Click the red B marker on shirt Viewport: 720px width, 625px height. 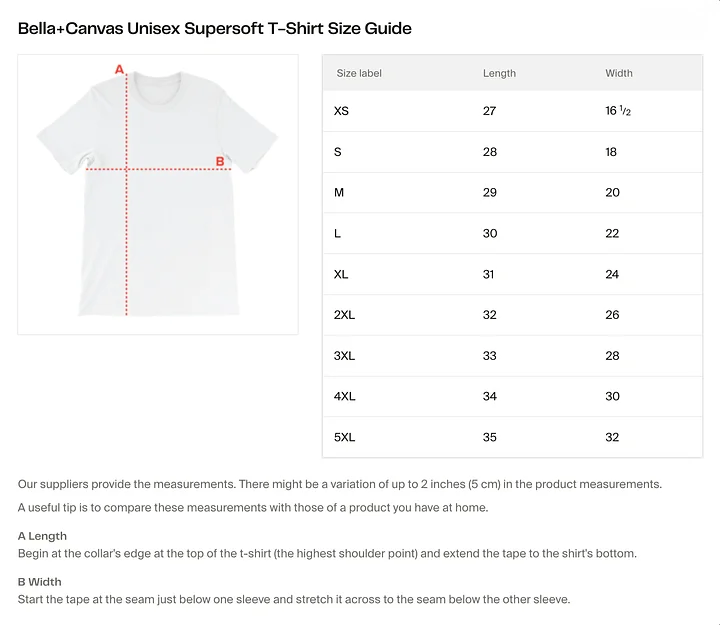pos(220,161)
